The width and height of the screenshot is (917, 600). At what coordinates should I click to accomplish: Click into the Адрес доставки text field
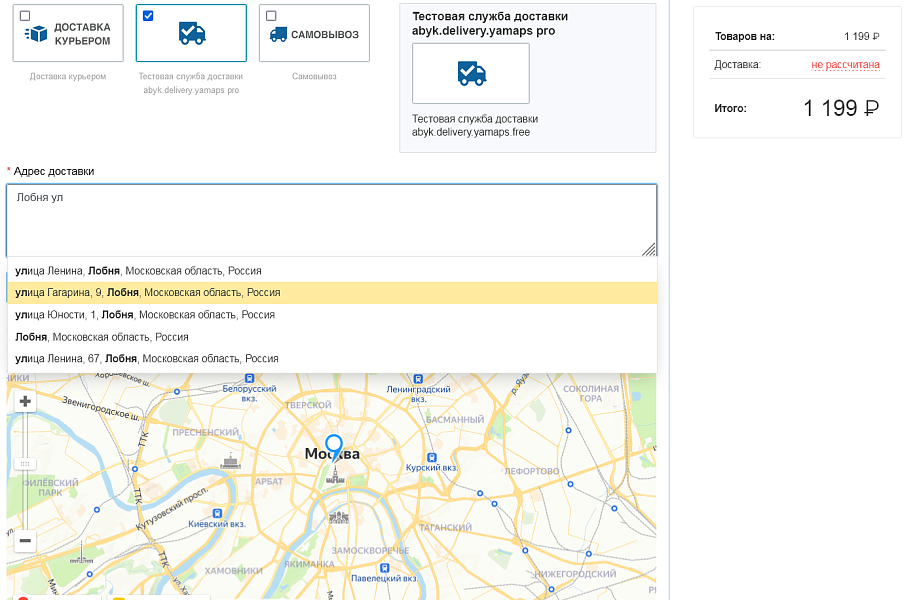pyautogui.click(x=330, y=220)
